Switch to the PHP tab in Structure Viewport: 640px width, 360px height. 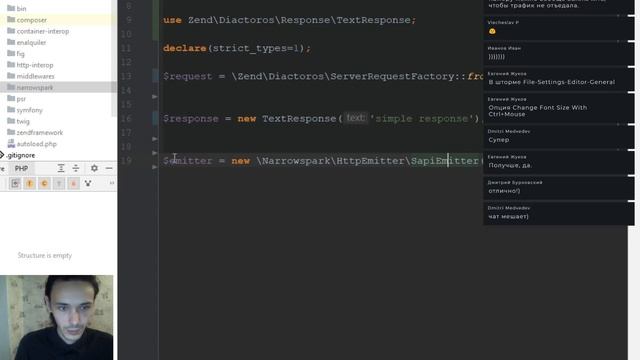pyautogui.click(x=21, y=168)
